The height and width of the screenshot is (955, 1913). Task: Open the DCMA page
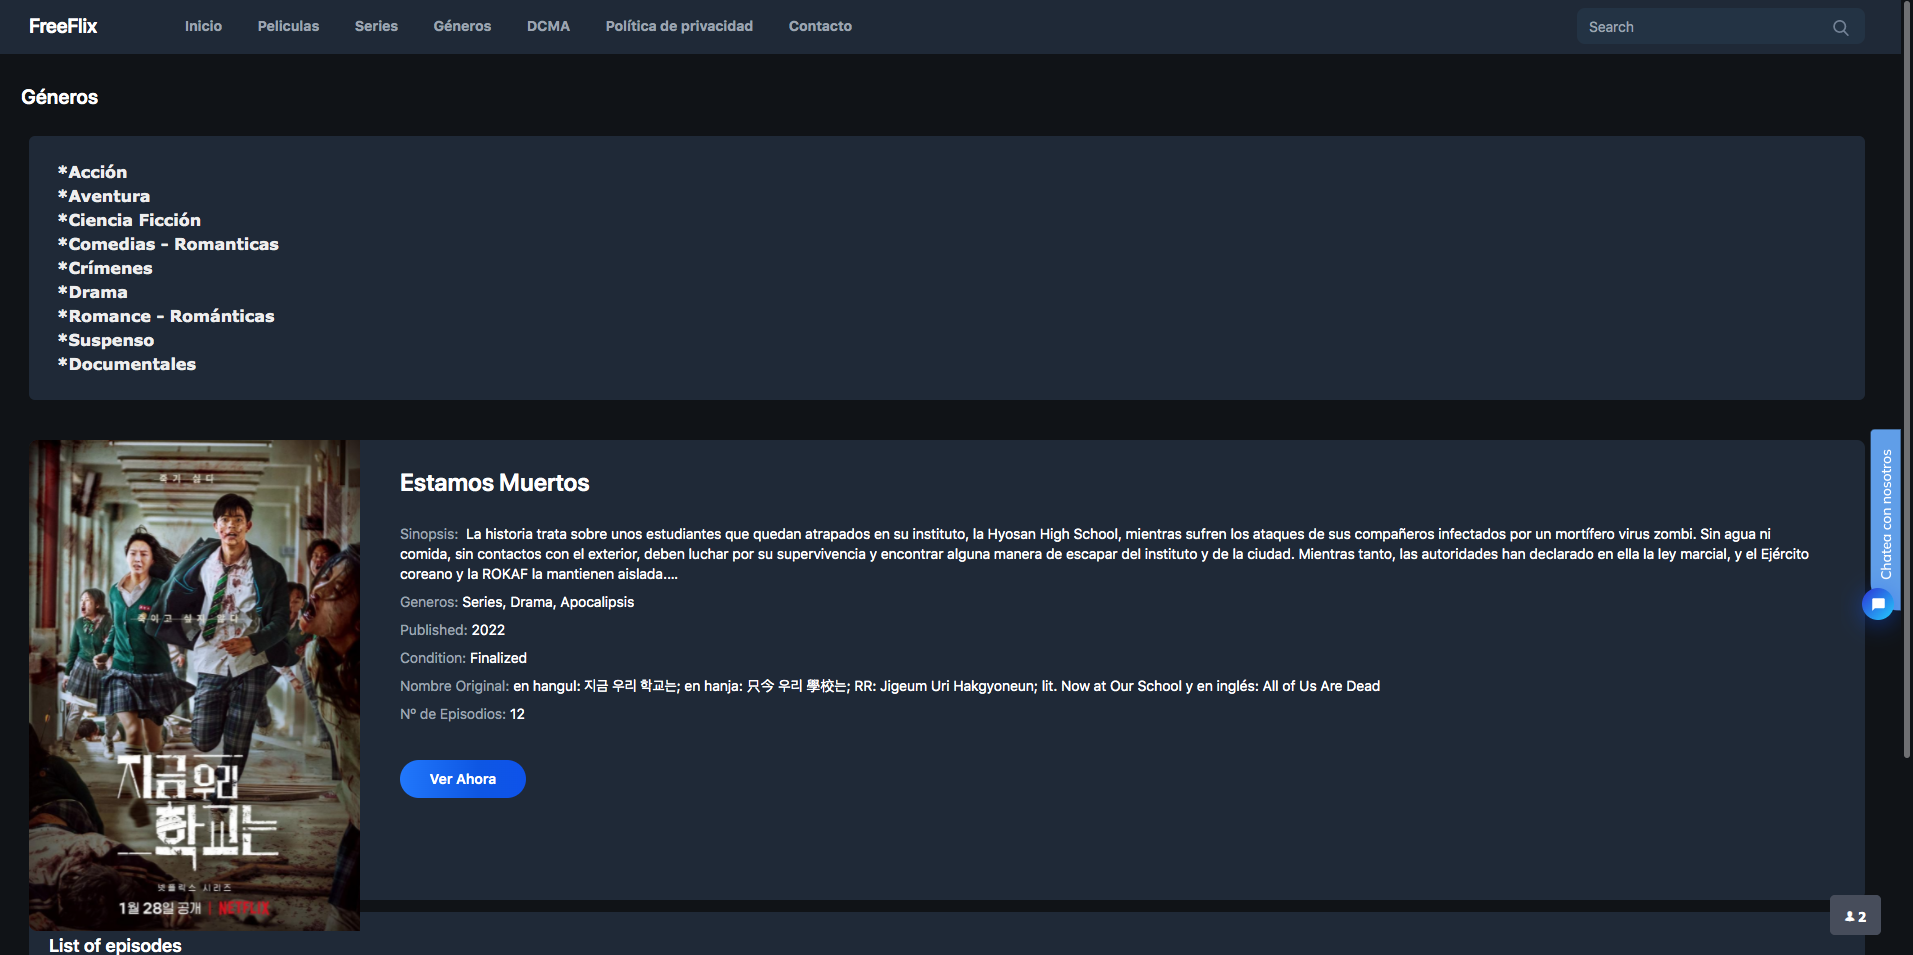pyautogui.click(x=548, y=26)
